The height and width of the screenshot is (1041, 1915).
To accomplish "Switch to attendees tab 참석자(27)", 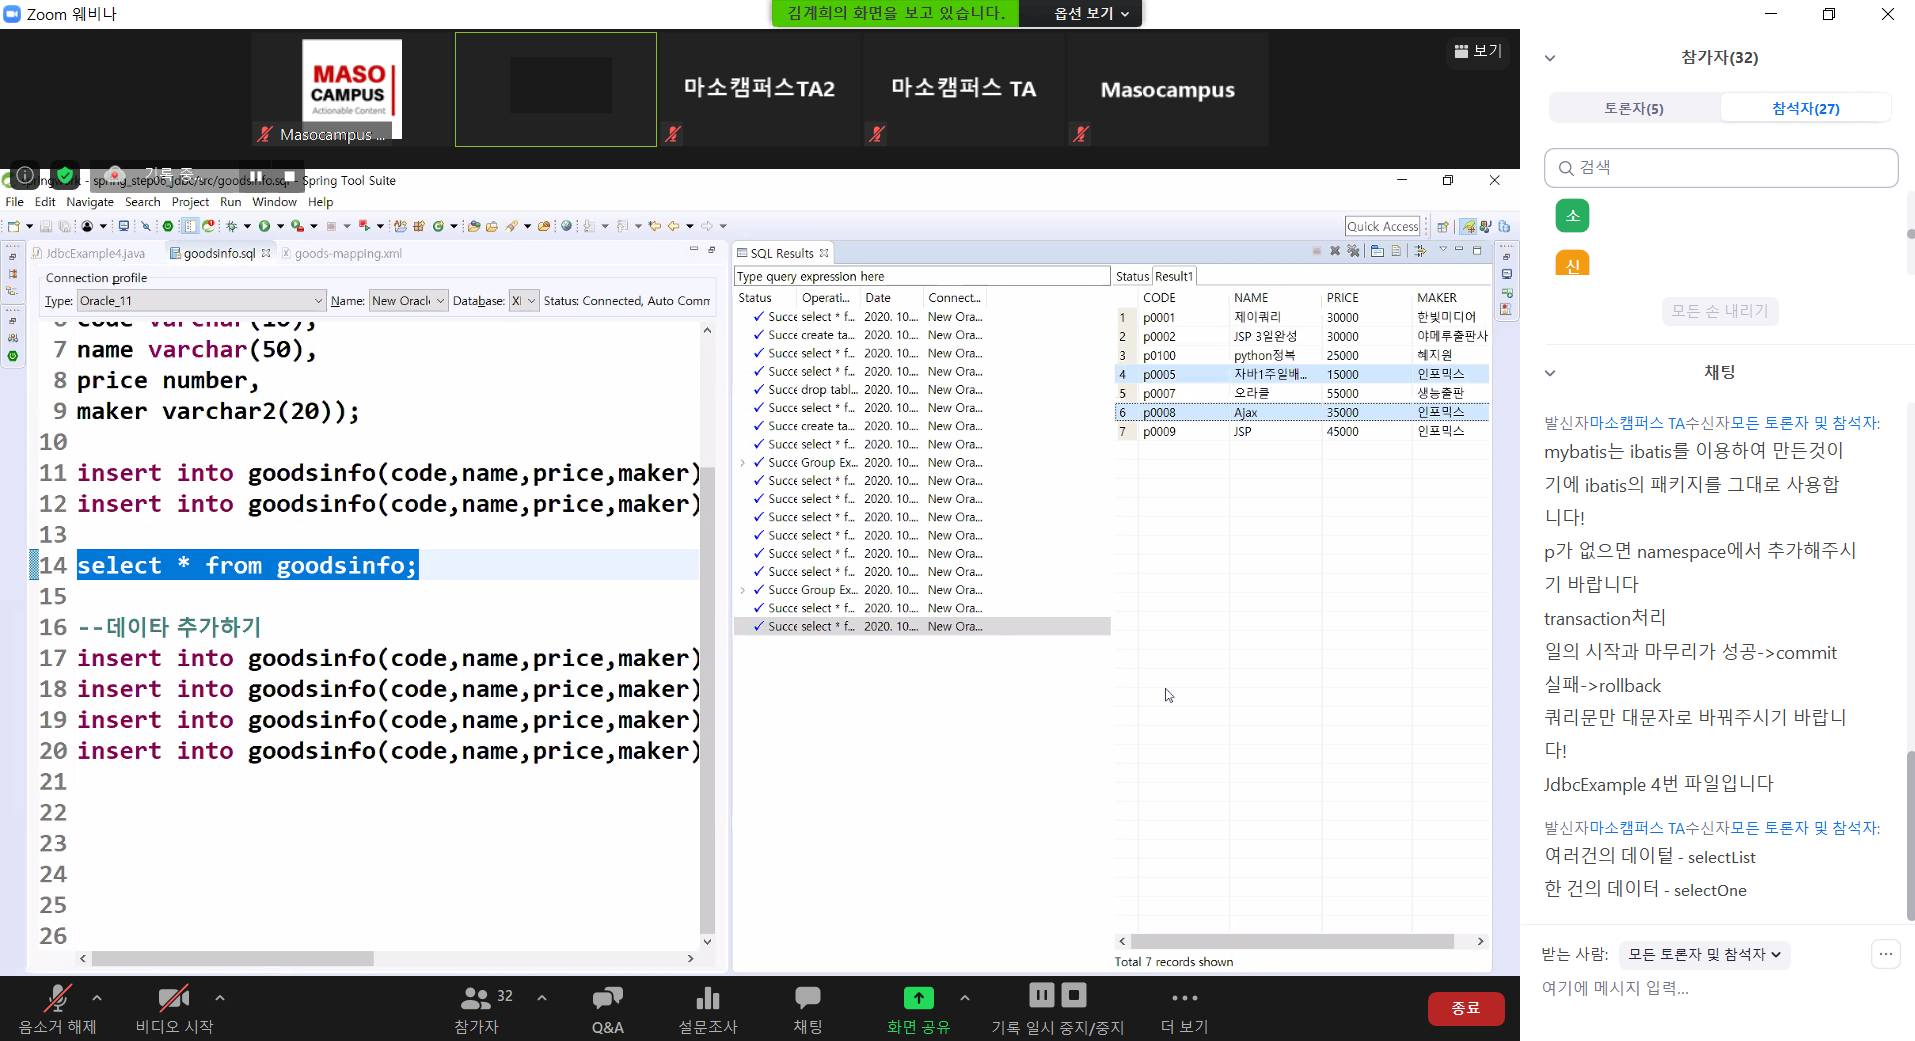I will click(1805, 108).
